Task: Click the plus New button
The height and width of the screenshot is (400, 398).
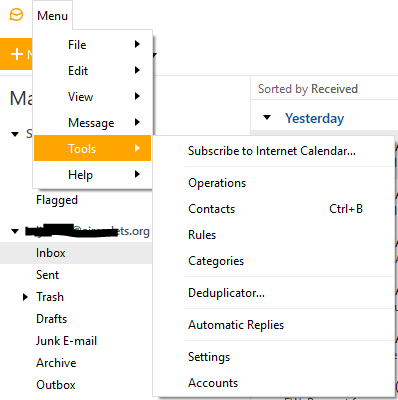Action: click(x=16, y=54)
